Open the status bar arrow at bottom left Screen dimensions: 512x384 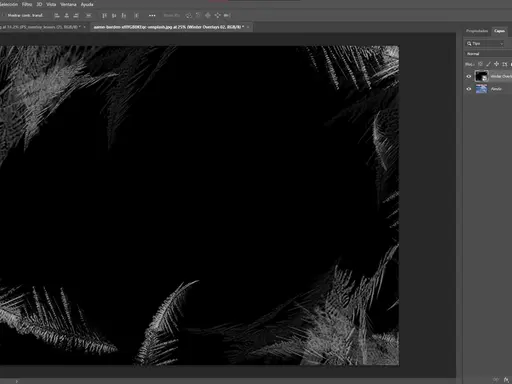pos(16,381)
